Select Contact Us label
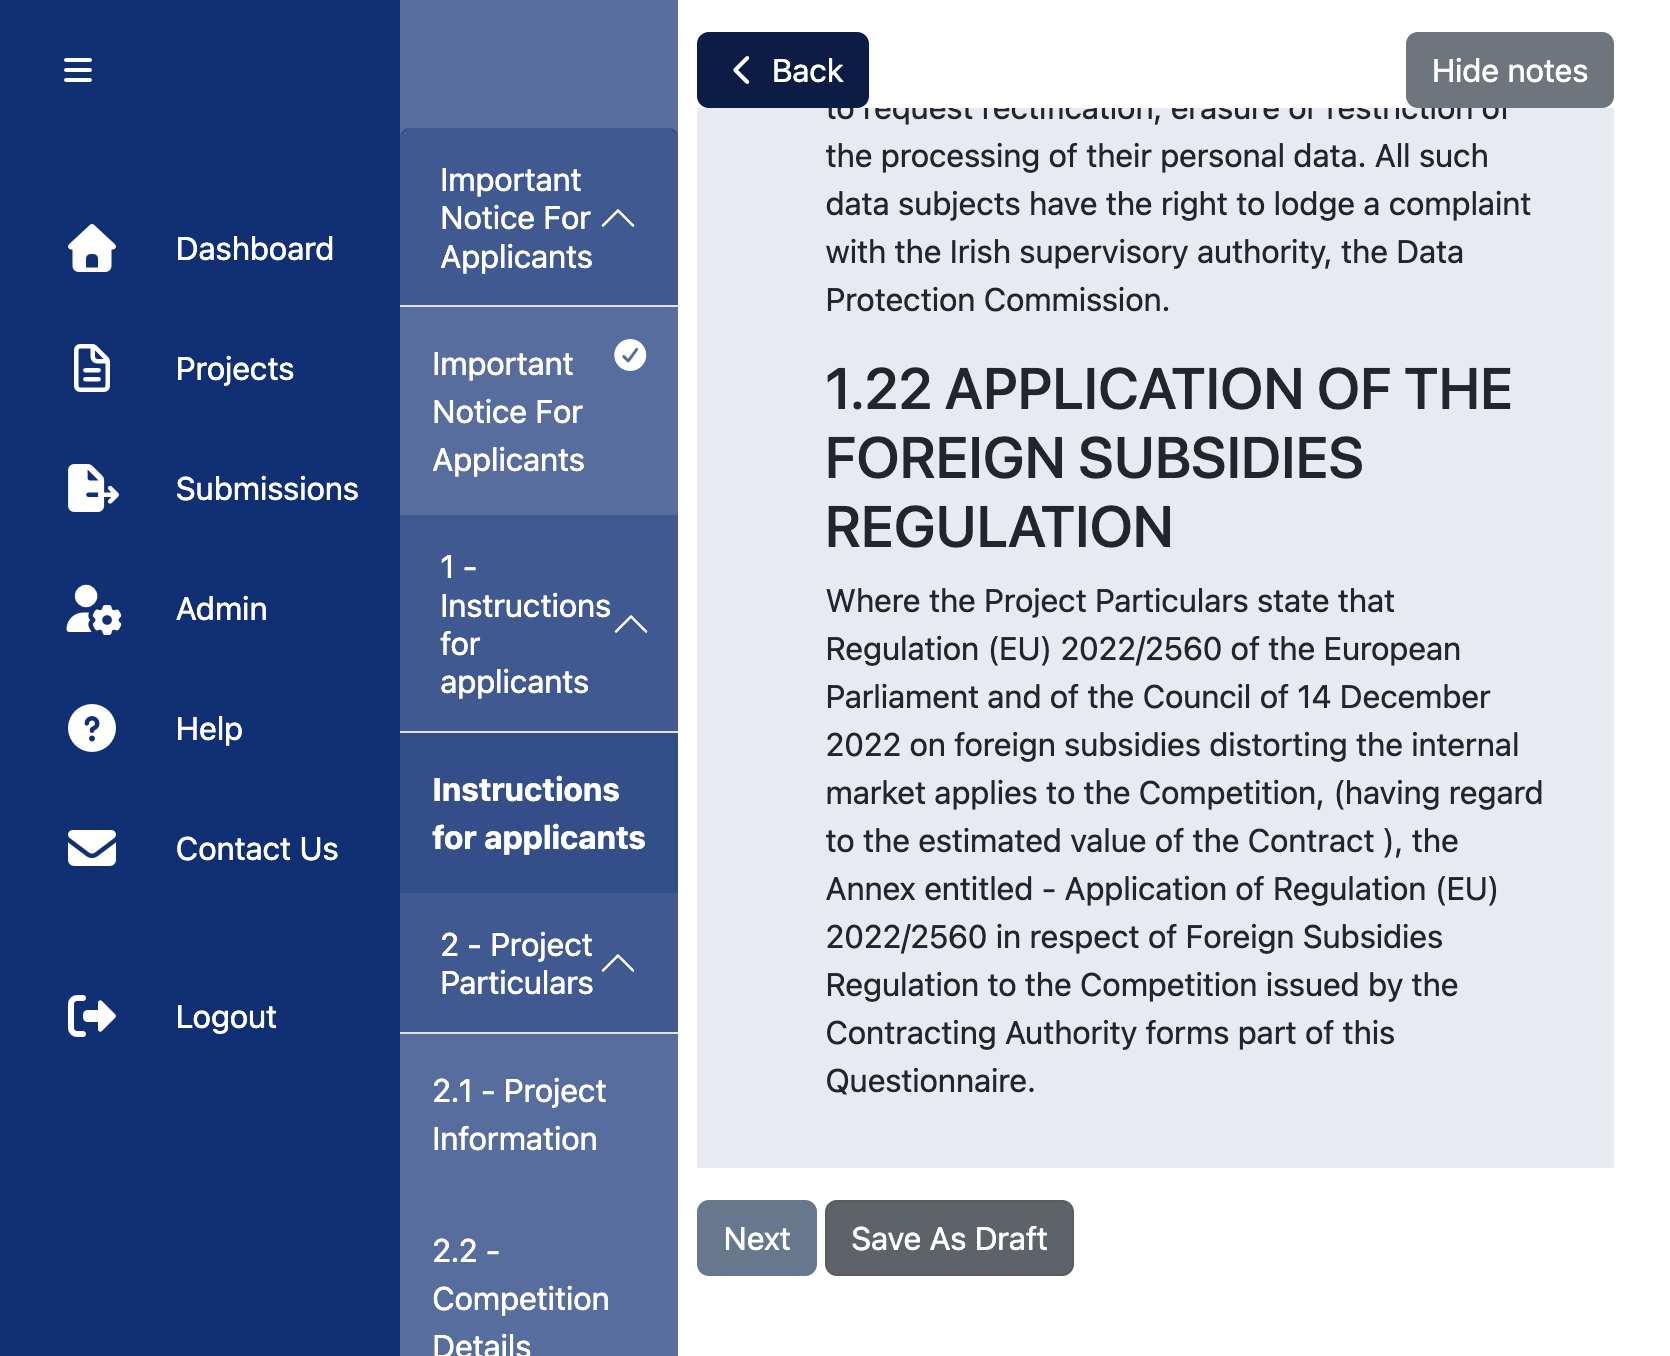 pyautogui.click(x=257, y=848)
